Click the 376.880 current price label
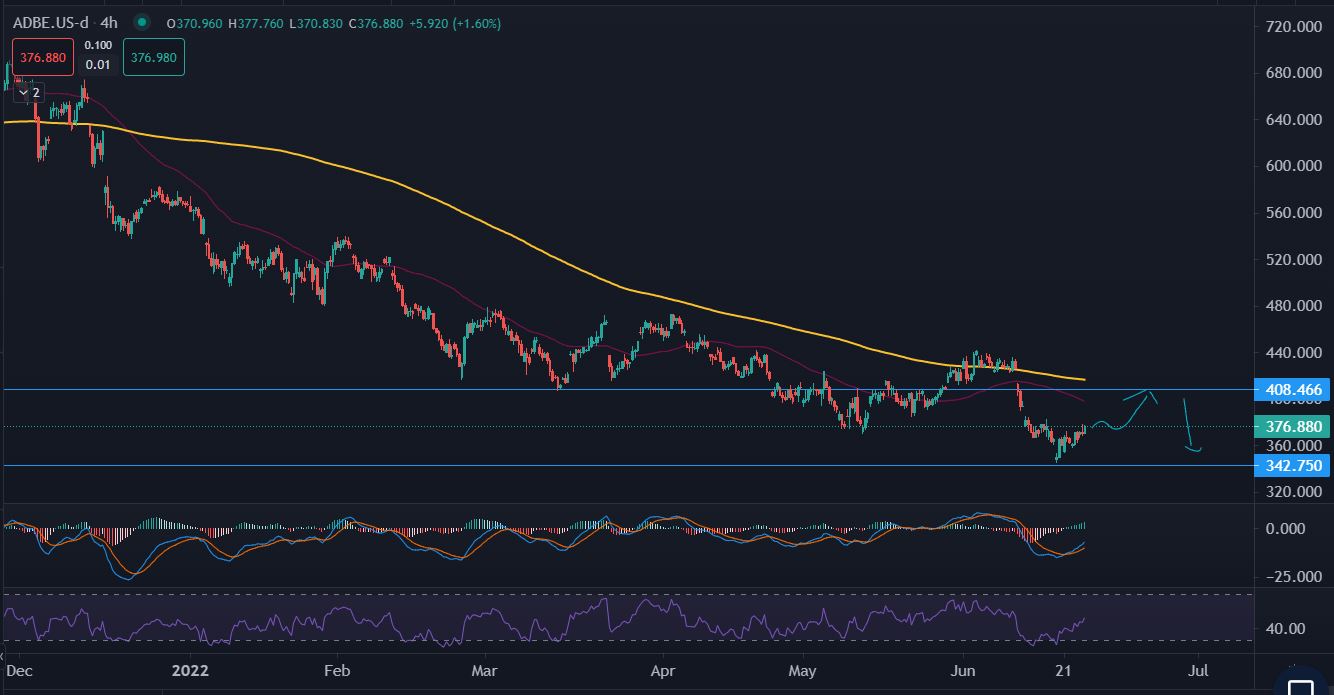This screenshot has width=1334, height=695. point(1293,426)
